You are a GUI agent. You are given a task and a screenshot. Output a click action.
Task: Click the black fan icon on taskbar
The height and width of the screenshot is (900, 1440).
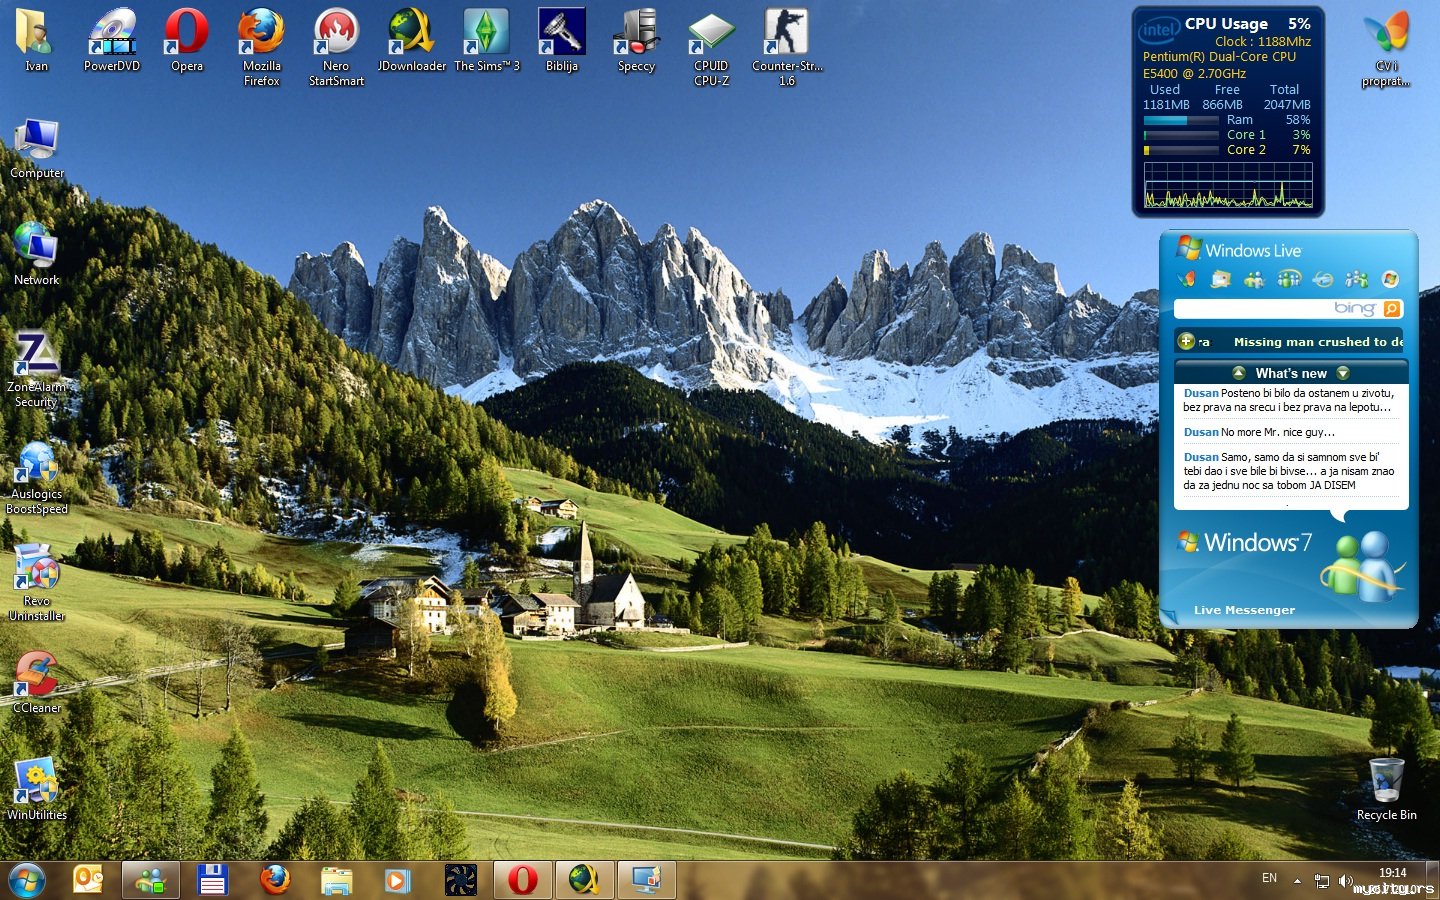(x=461, y=880)
